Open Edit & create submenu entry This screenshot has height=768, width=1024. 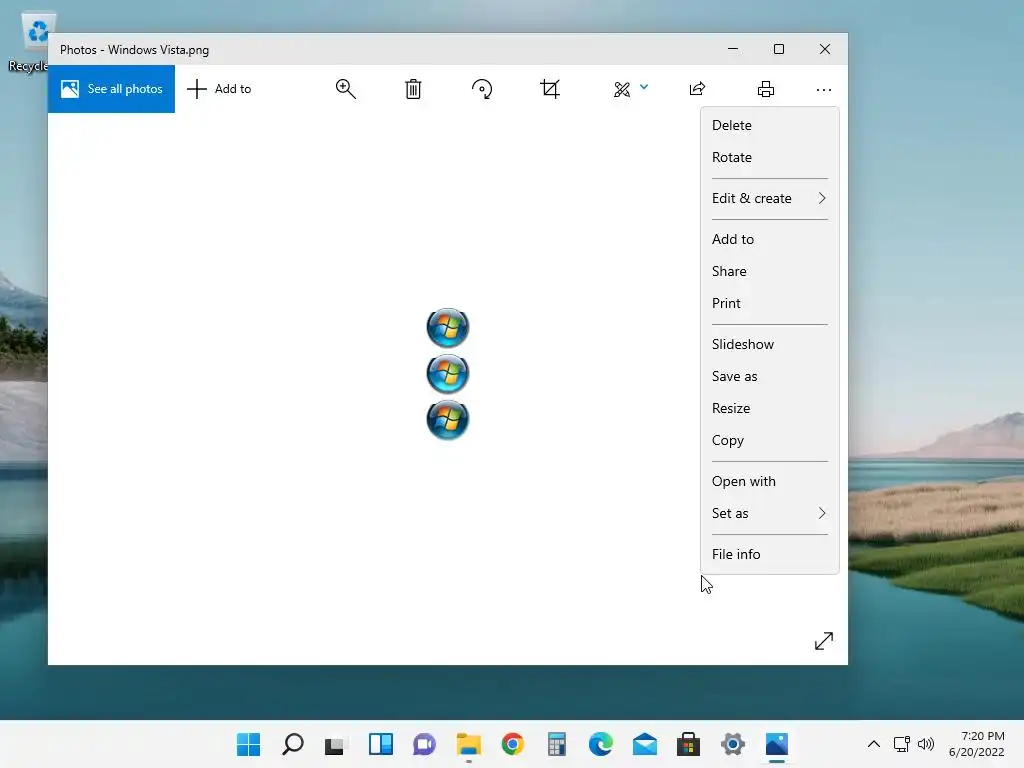[x=769, y=199]
